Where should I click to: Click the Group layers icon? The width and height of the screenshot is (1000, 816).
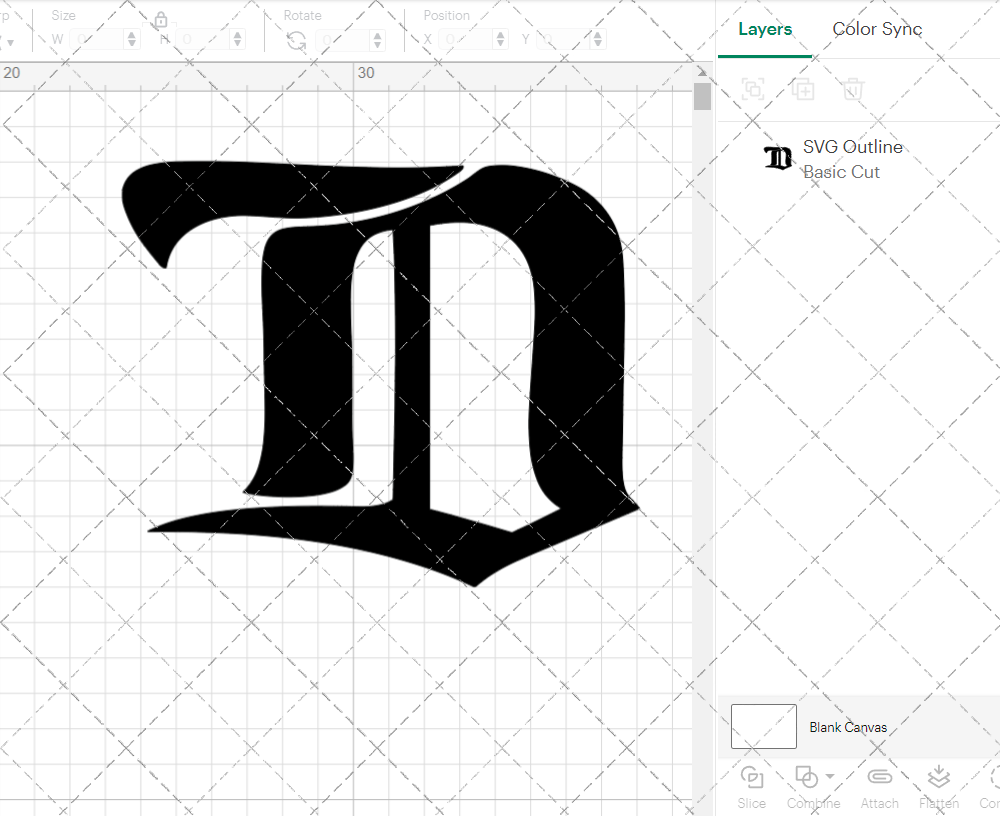[753, 90]
